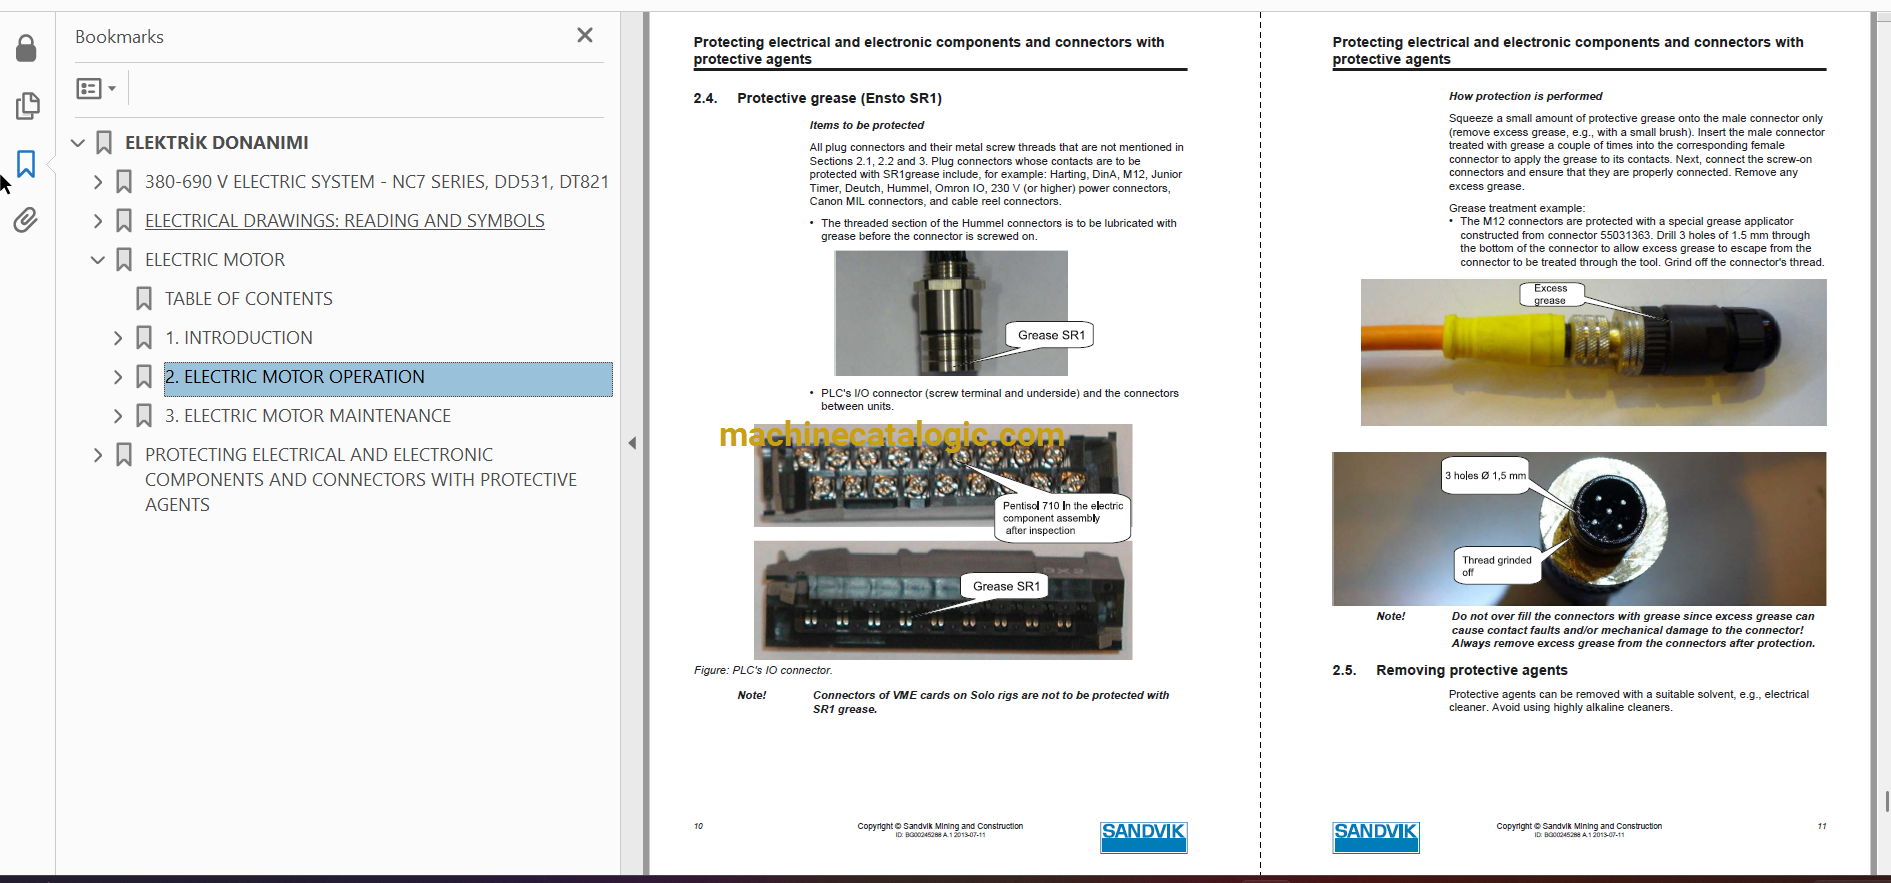The height and width of the screenshot is (883, 1891).
Task: Expand ELECTRICAL DRAWINGS: READING AND SYMBOLS bookmark
Action: 97,221
